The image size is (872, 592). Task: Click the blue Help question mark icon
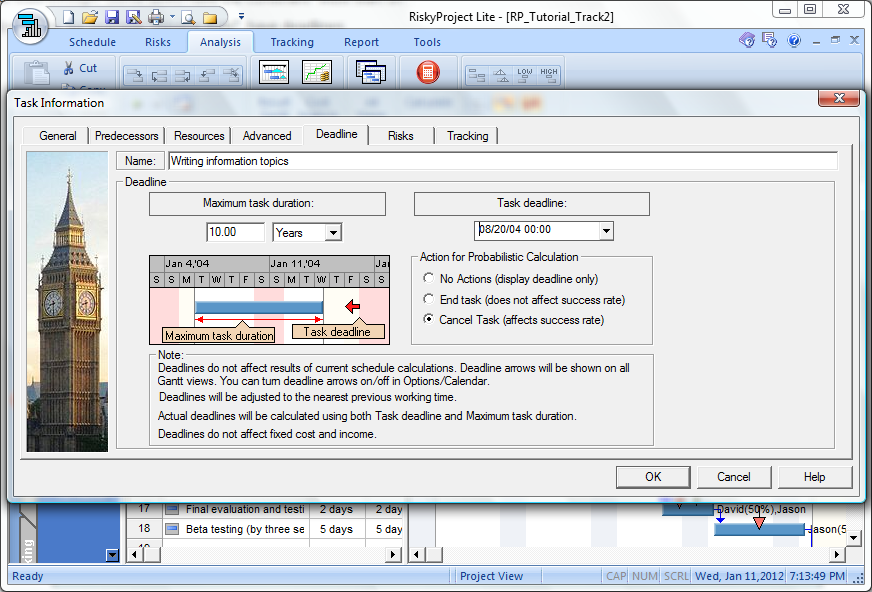794,41
